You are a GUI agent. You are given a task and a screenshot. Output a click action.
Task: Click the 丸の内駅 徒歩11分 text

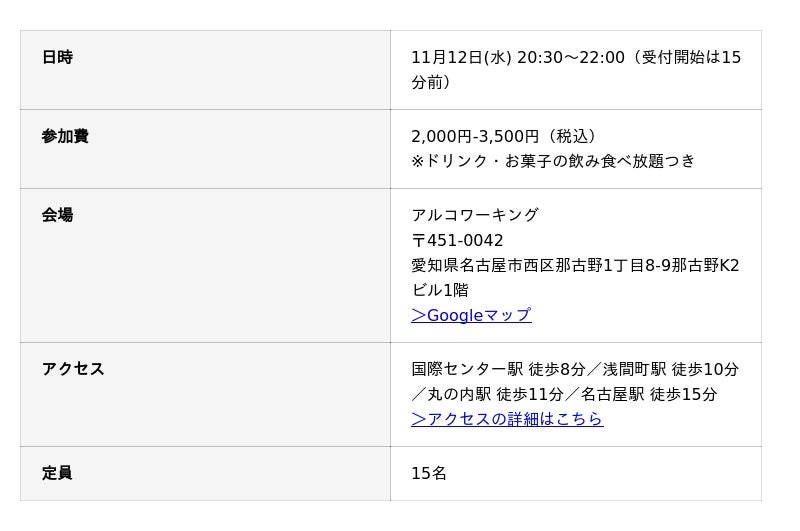(x=489, y=394)
